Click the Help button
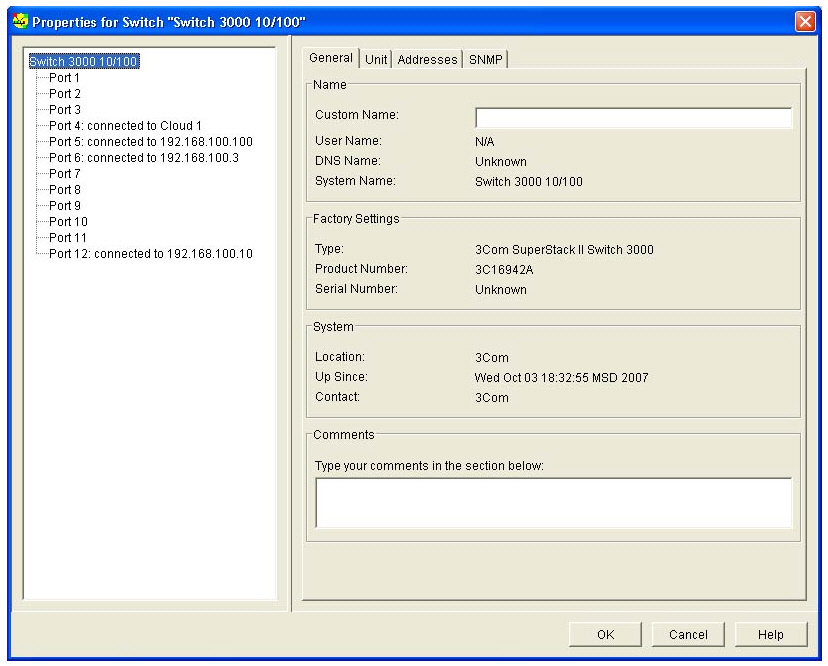 point(771,634)
